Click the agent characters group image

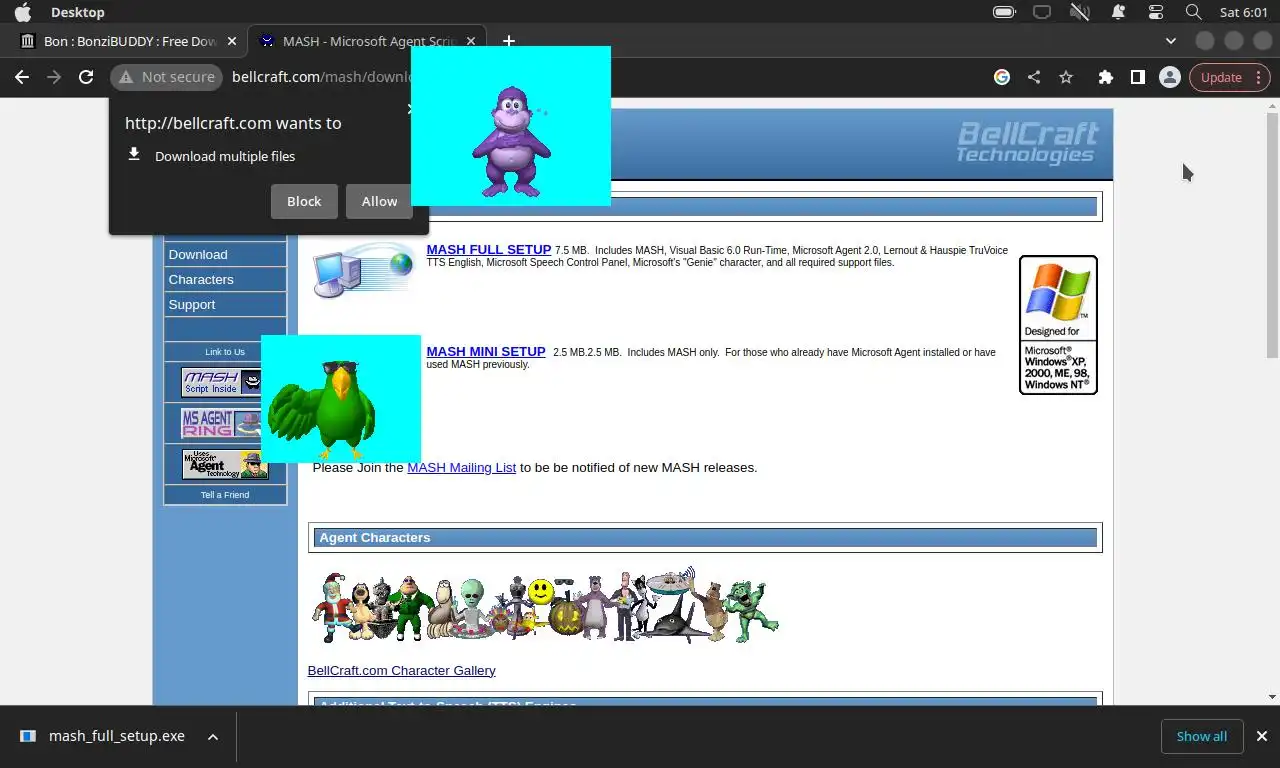[545, 605]
